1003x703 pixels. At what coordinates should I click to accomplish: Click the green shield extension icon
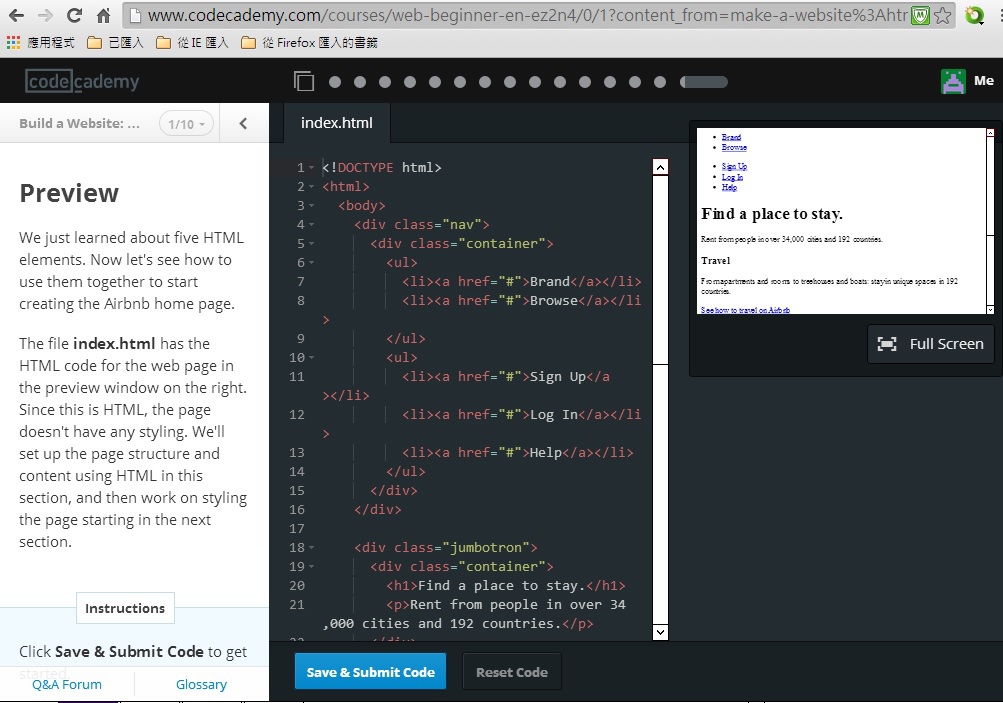point(920,15)
